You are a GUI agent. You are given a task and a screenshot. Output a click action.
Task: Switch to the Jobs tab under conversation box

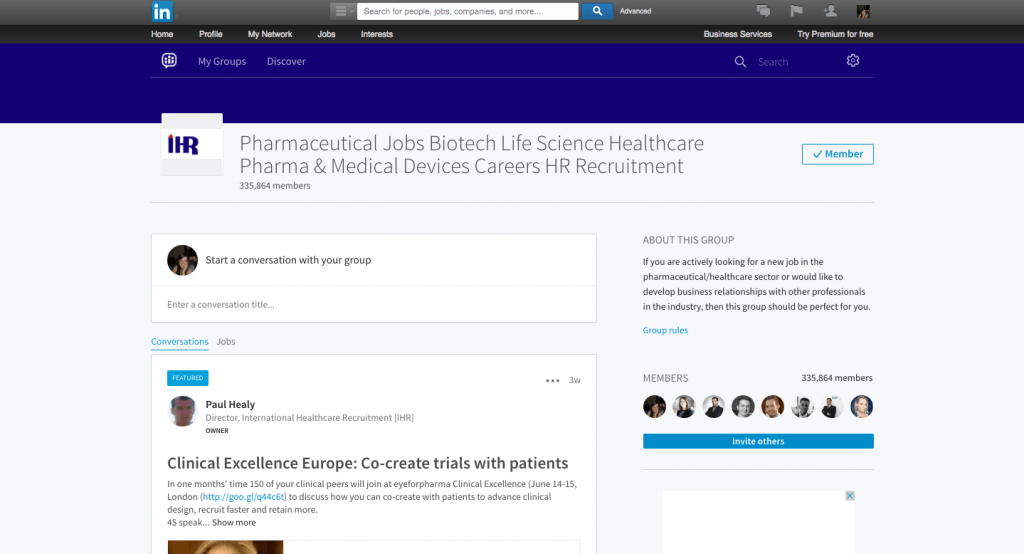226,342
